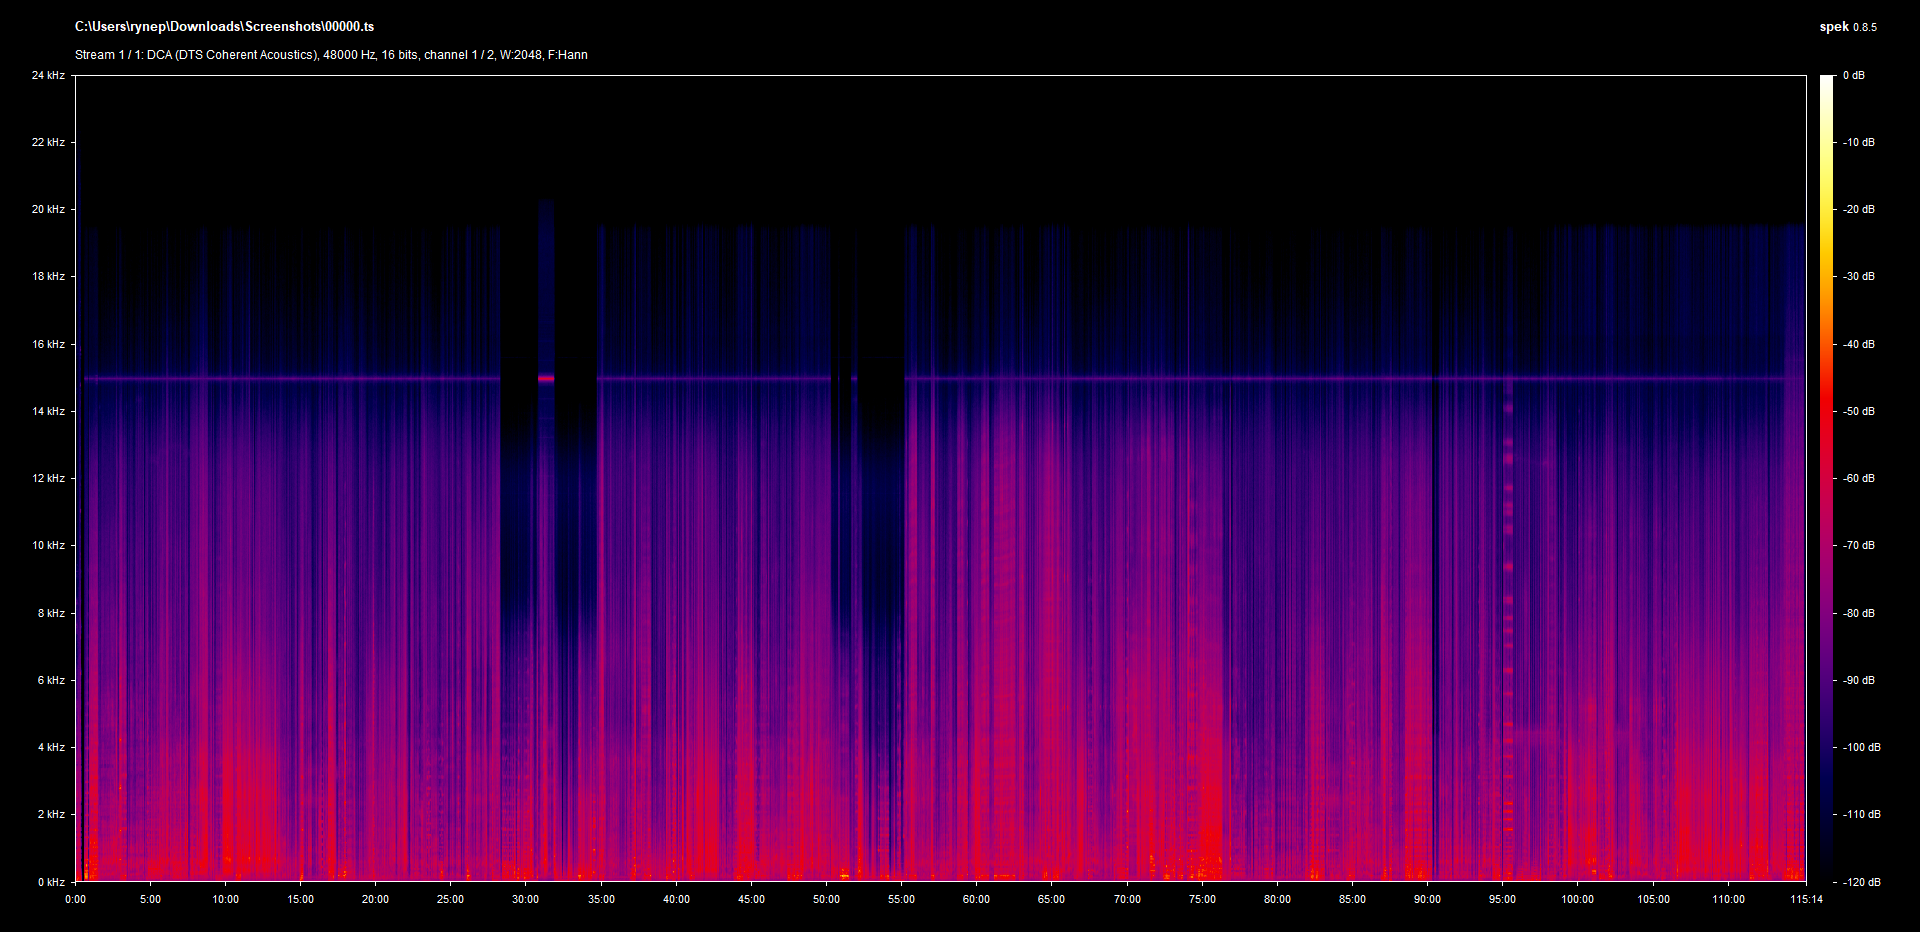Click the -120 dB scale label
The width and height of the screenshot is (1920, 932).
pyautogui.click(x=1861, y=882)
